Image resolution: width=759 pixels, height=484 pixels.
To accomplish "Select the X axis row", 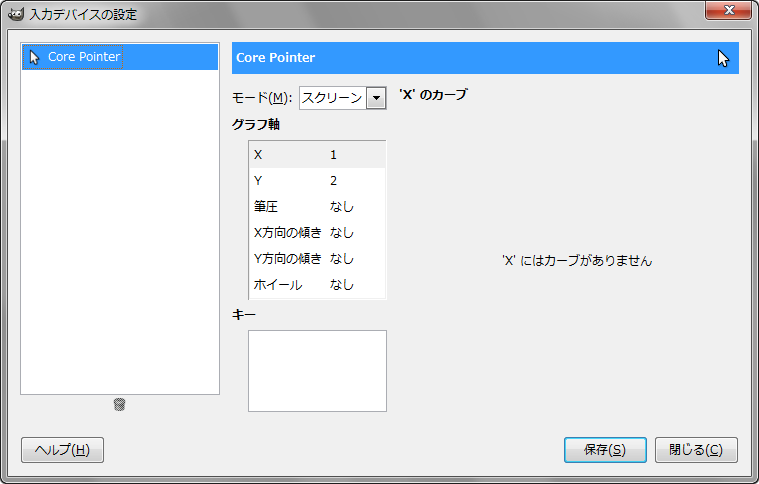I will tap(318, 155).
